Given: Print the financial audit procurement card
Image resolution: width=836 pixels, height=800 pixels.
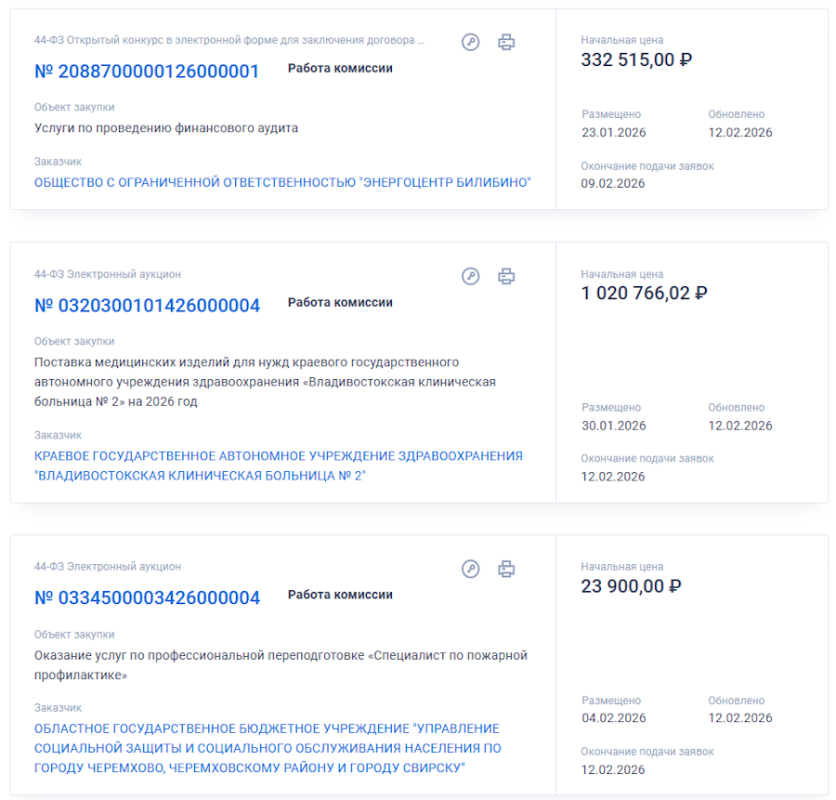Looking at the screenshot, I should 507,42.
